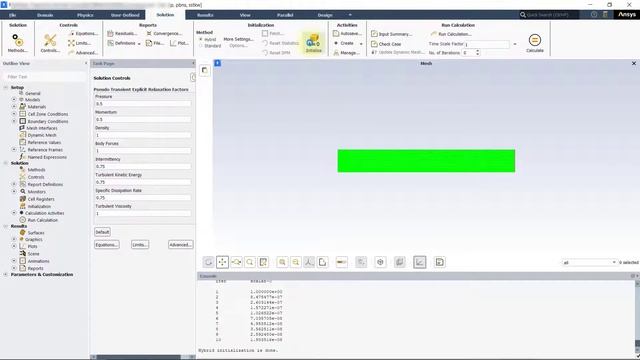Switch to the Domain ribbon tab
Viewport: 640px width, 360px height.
coord(45,15)
